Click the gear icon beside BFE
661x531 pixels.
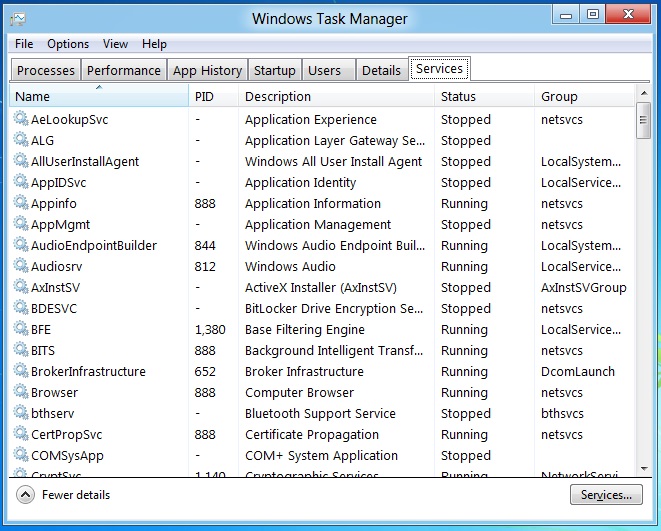pyautogui.click(x=21, y=329)
